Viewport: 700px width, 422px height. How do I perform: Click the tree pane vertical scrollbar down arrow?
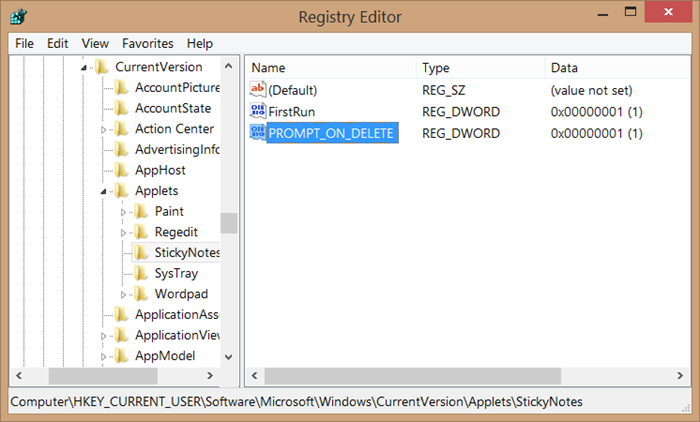coord(229,355)
